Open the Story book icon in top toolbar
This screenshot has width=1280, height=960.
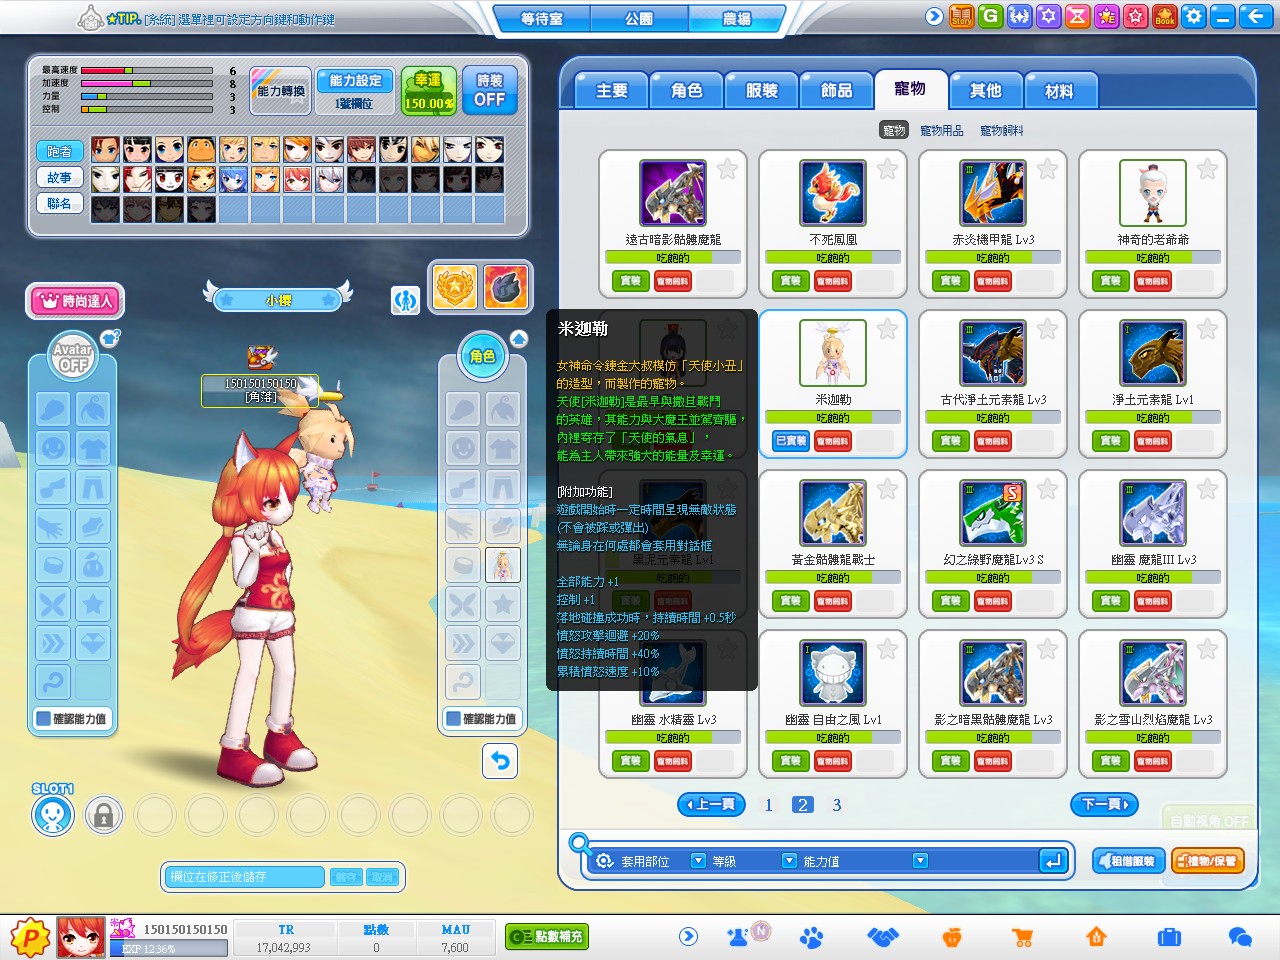961,16
